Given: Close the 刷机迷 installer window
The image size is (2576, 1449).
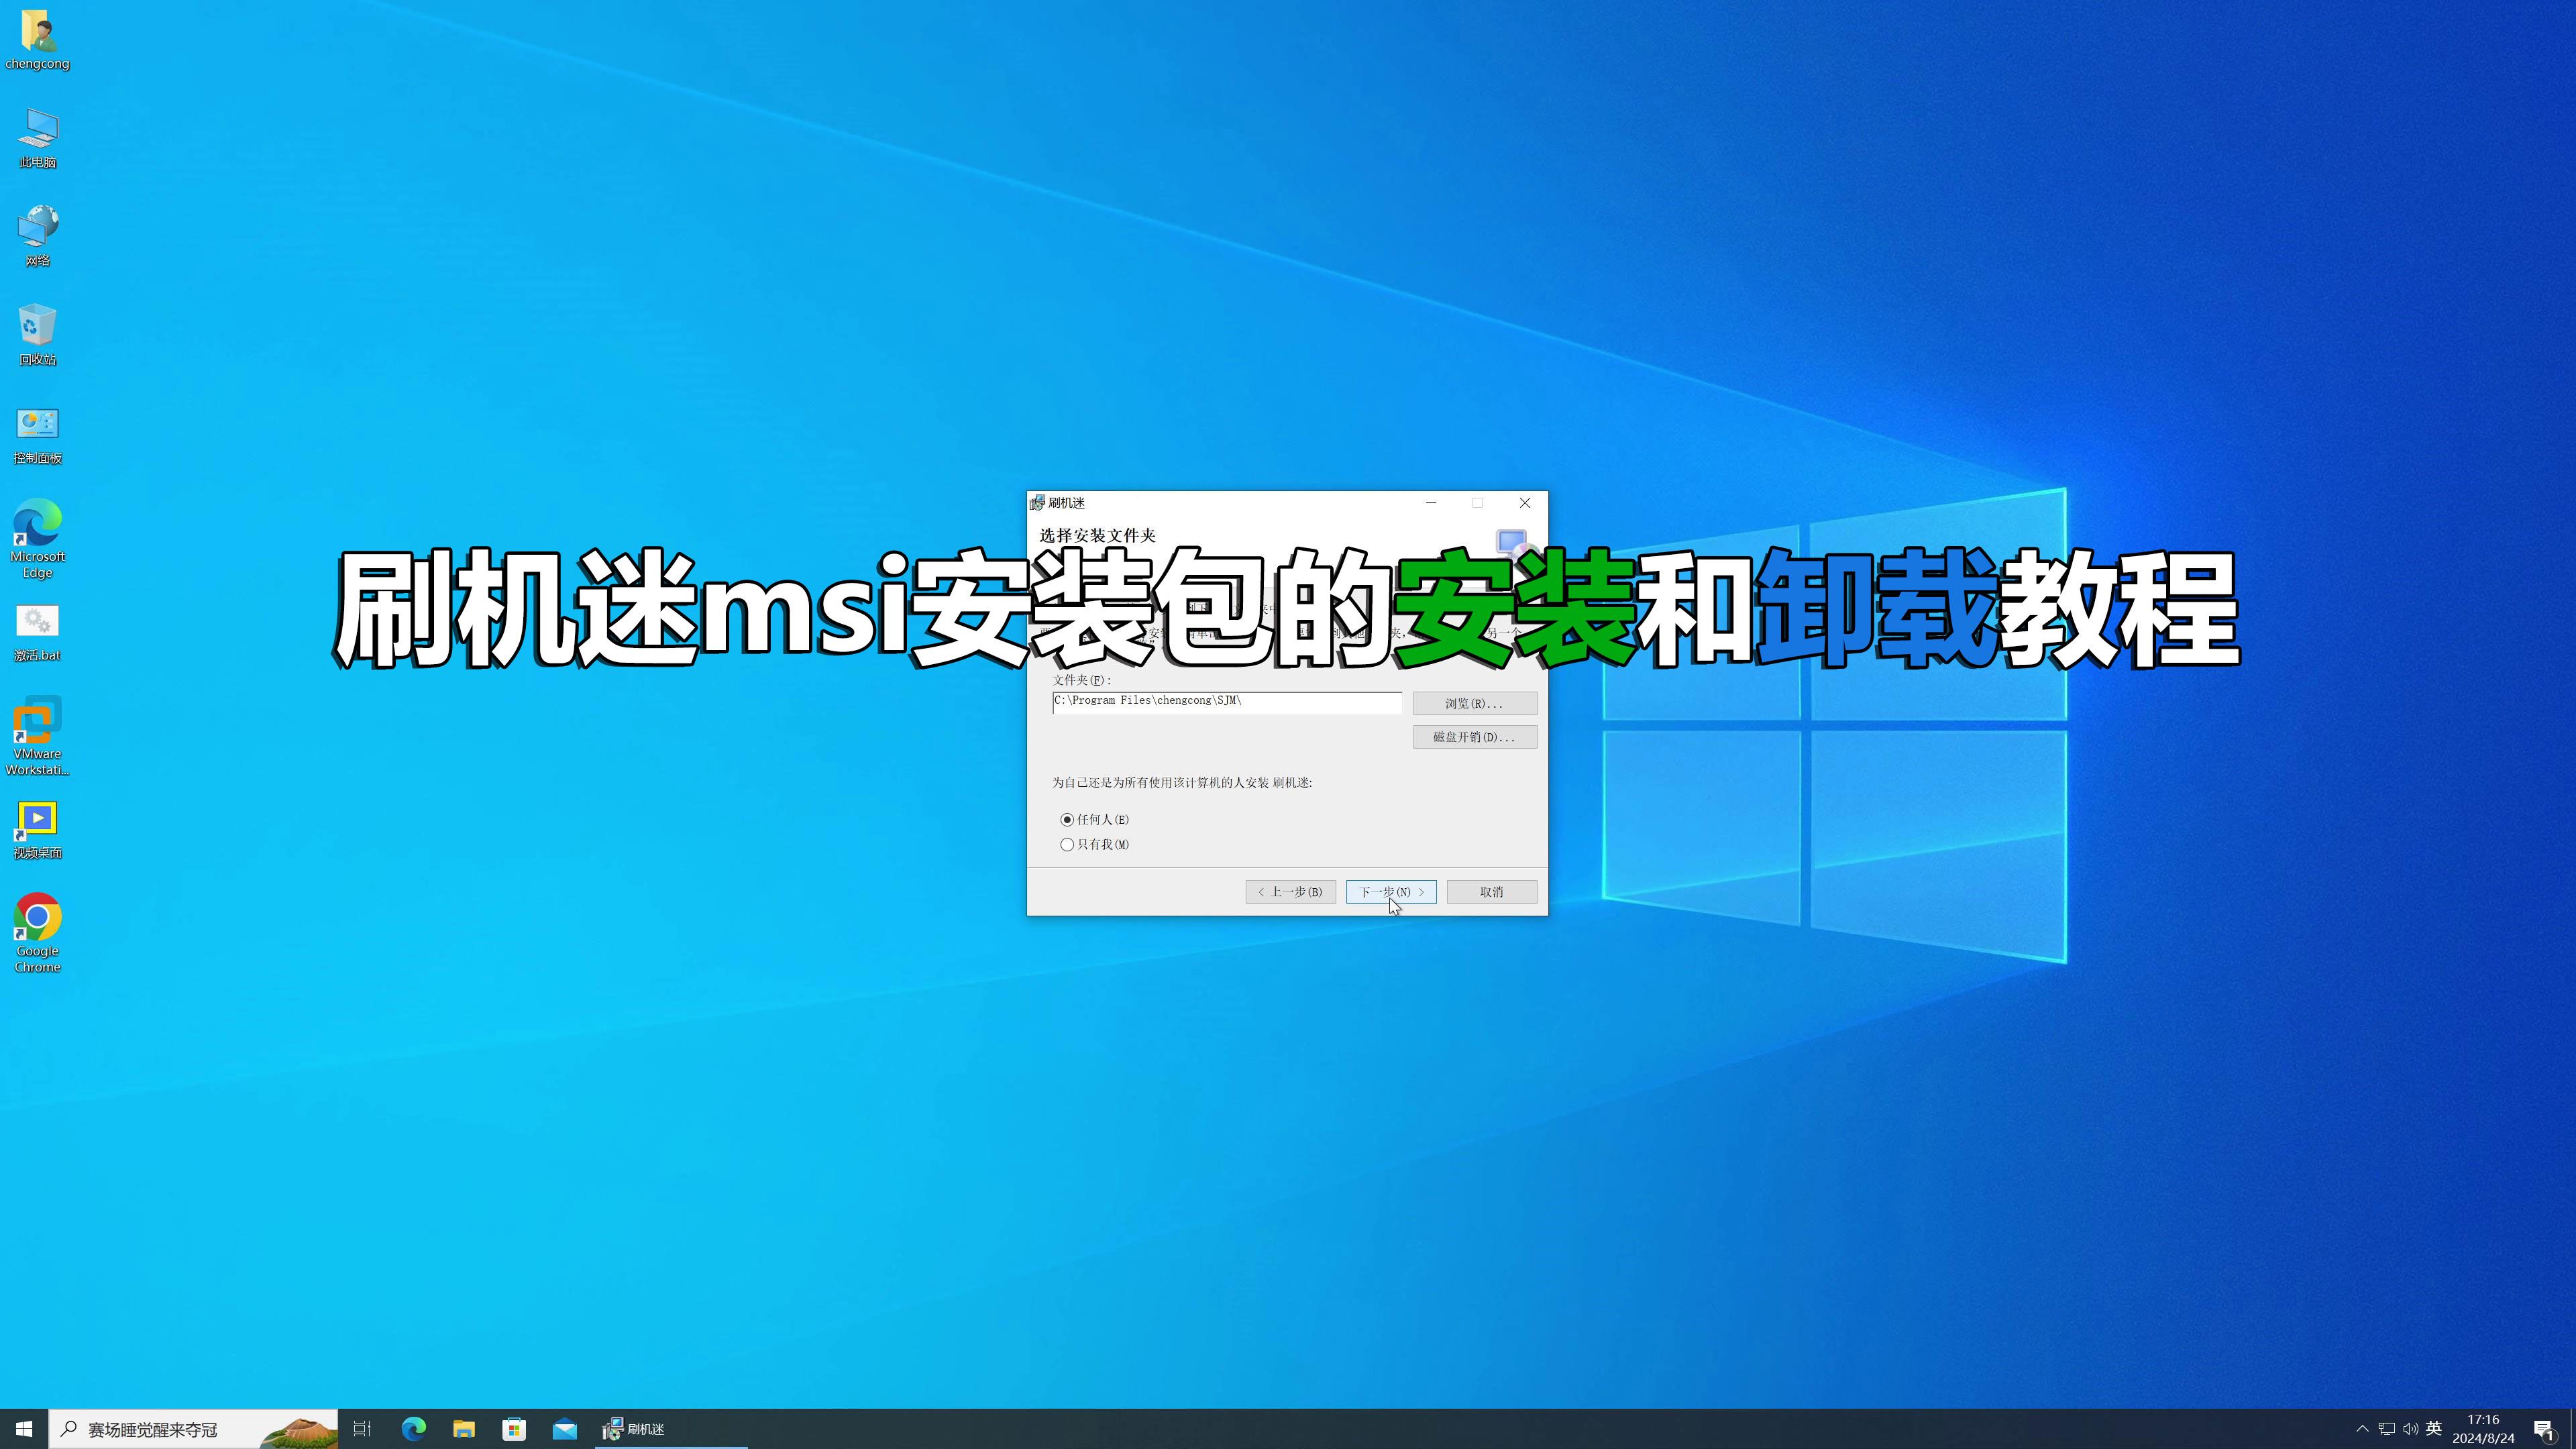Looking at the screenshot, I should click(x=1524, y=503).
